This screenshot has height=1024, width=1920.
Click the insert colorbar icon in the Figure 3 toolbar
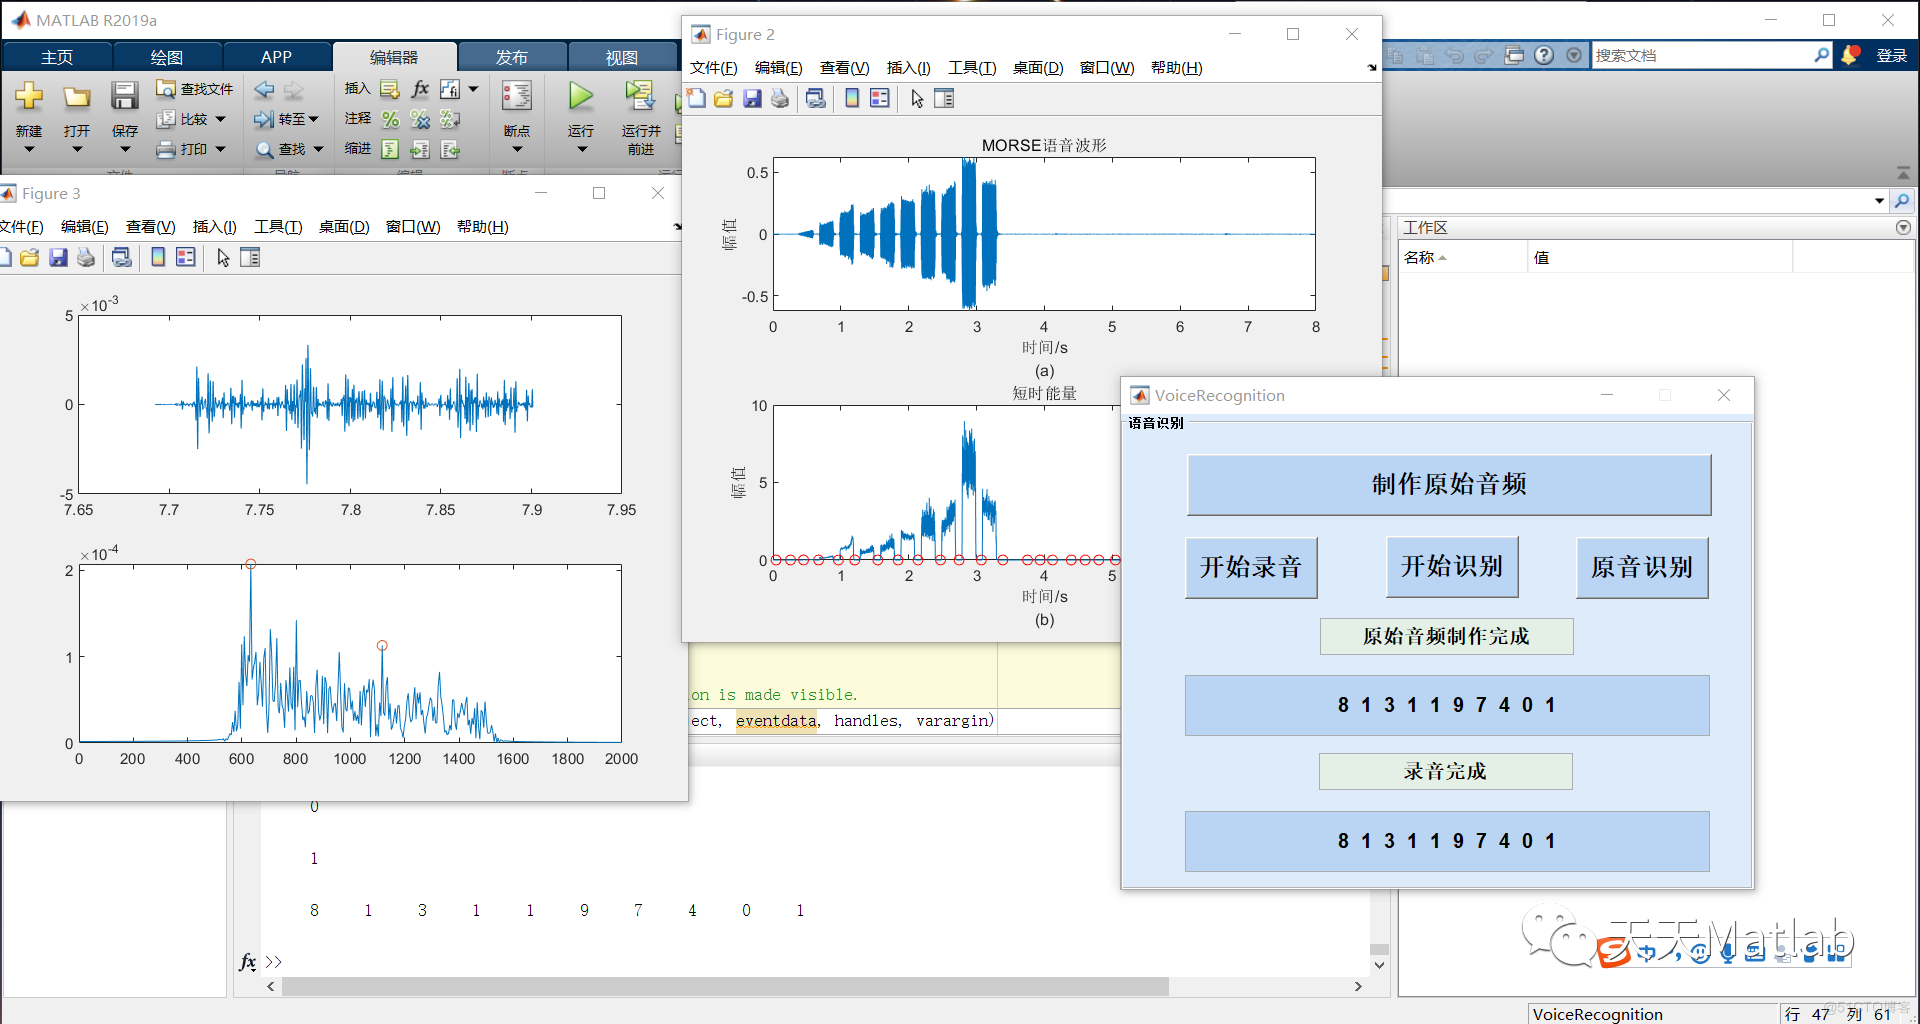click(x=158, y=257)
